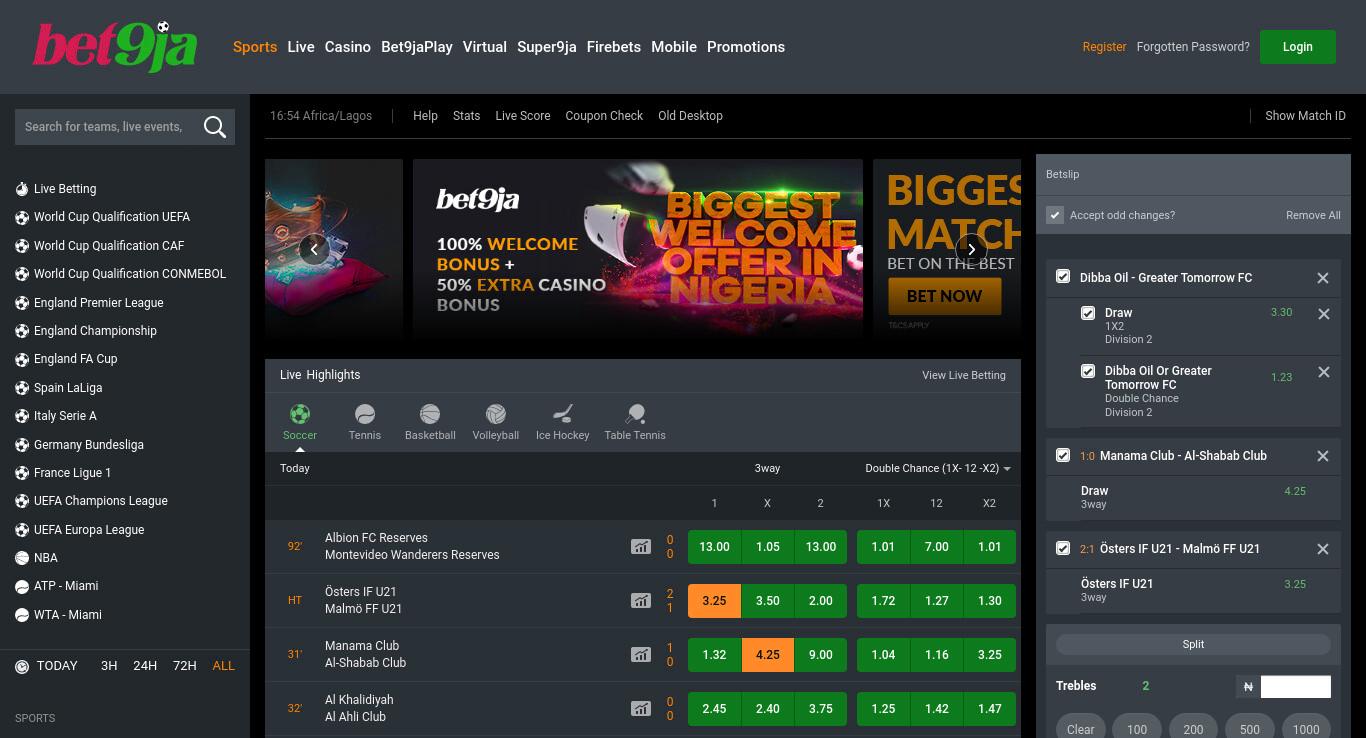The width and height of the screenshot is (1366, 738).
Task: Open stats icon for Al Khalidiyah match
Action: pos(640,708)
